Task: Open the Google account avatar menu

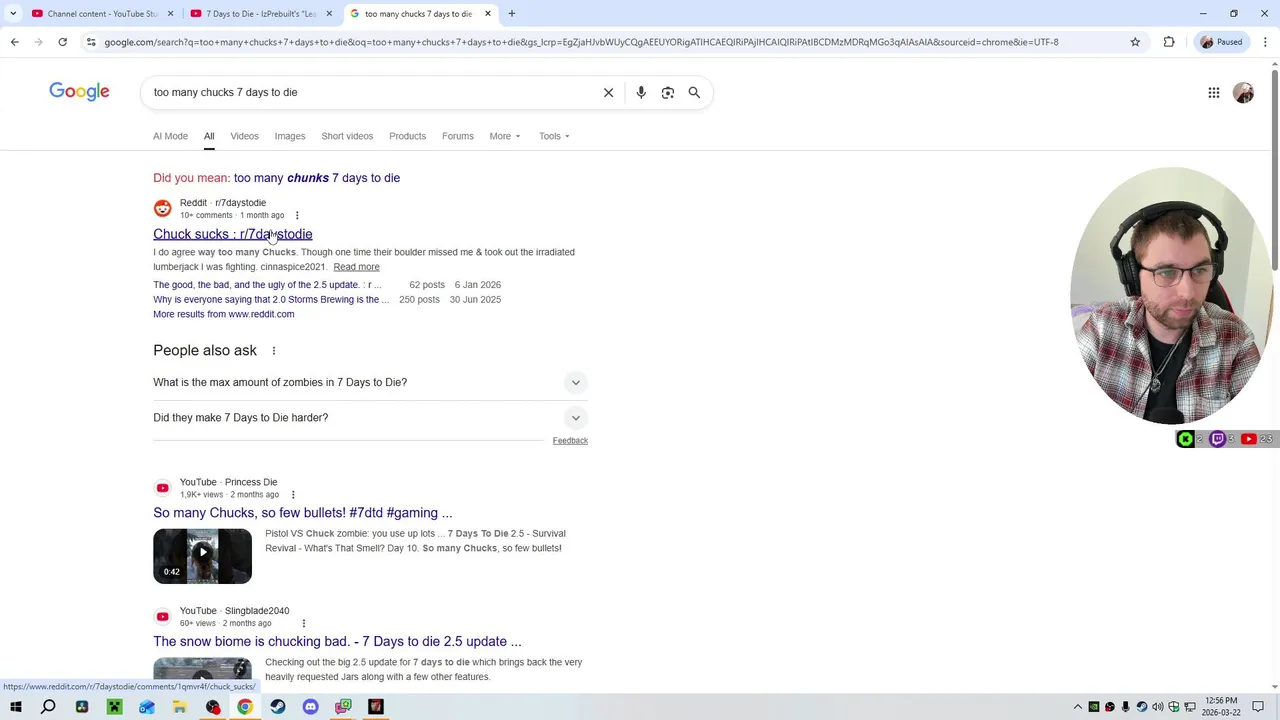Action: tap(1243, 92)
